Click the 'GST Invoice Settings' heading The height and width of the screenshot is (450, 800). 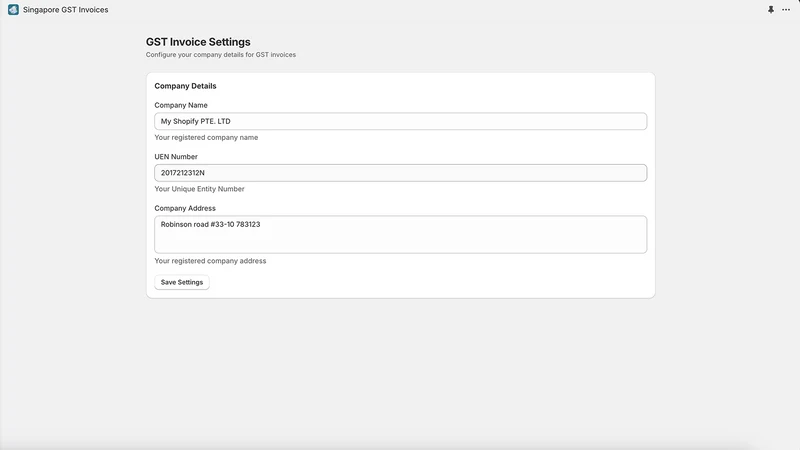198,42
